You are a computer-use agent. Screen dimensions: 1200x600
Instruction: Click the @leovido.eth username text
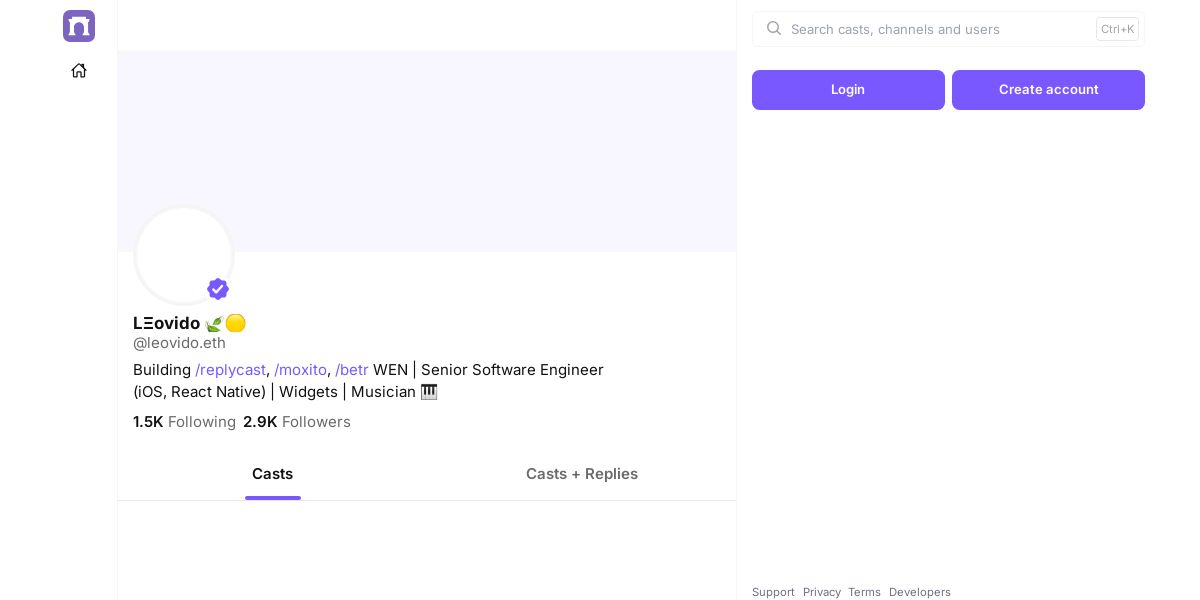coord(179,343)
